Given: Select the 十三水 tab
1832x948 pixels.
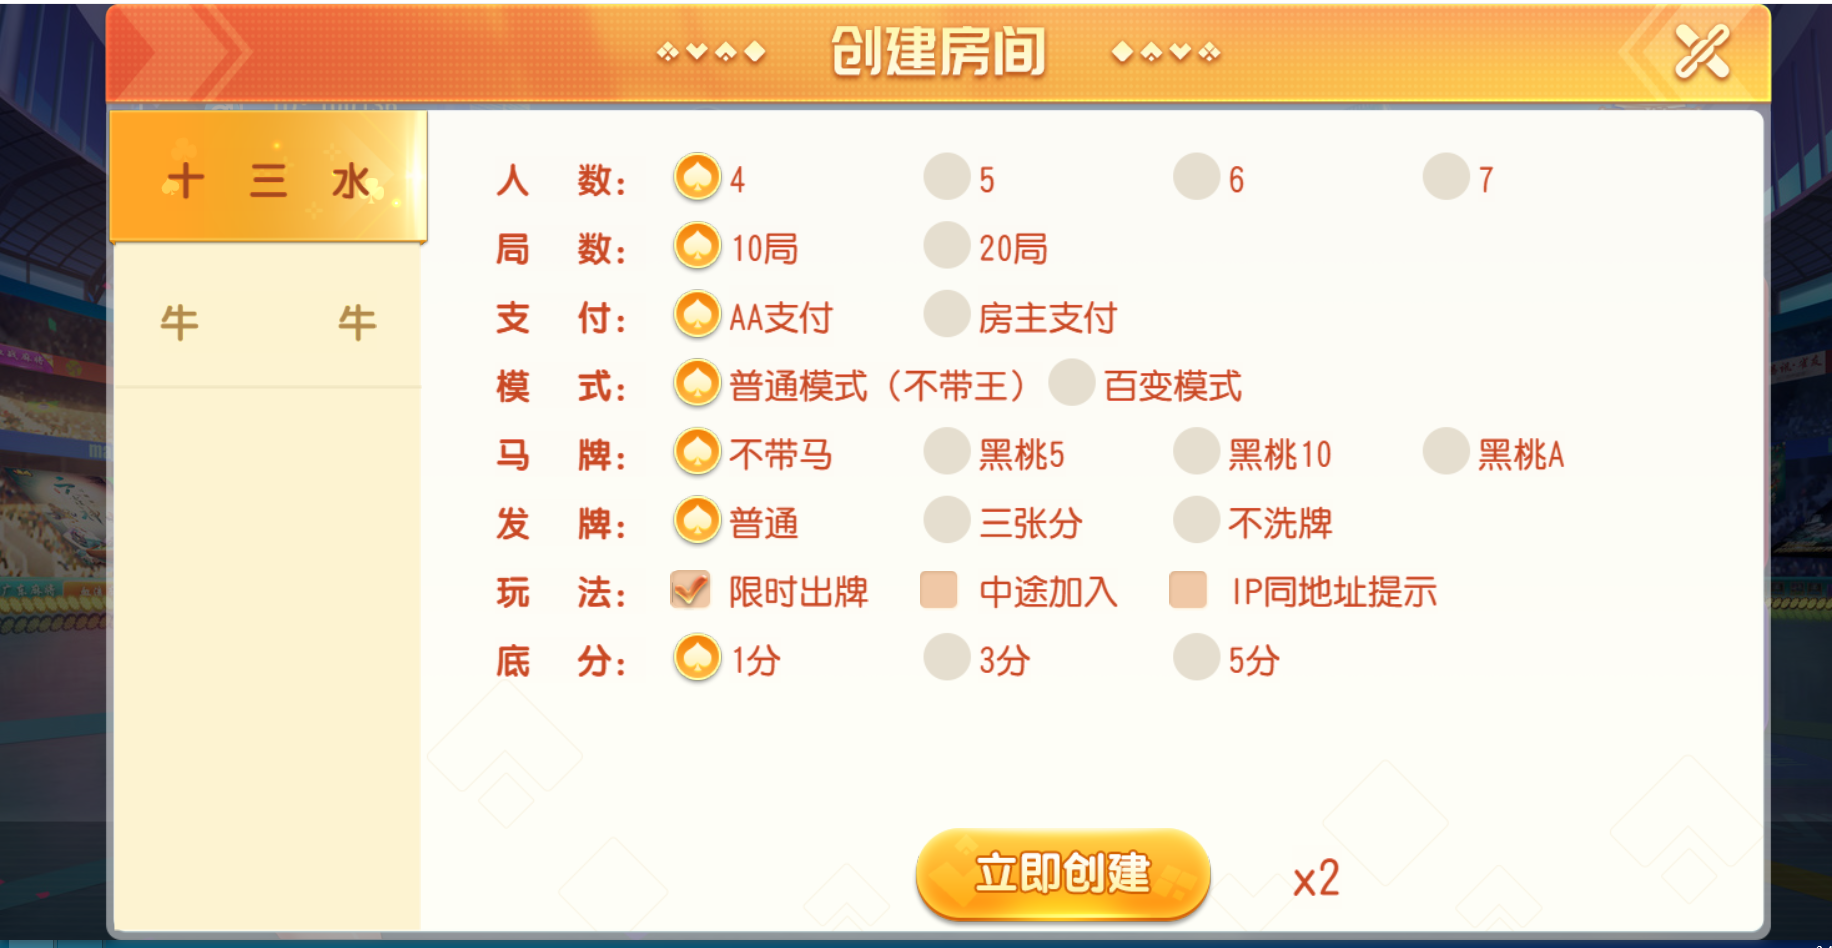Looking at the screenshot, I should tap(268, 178).
